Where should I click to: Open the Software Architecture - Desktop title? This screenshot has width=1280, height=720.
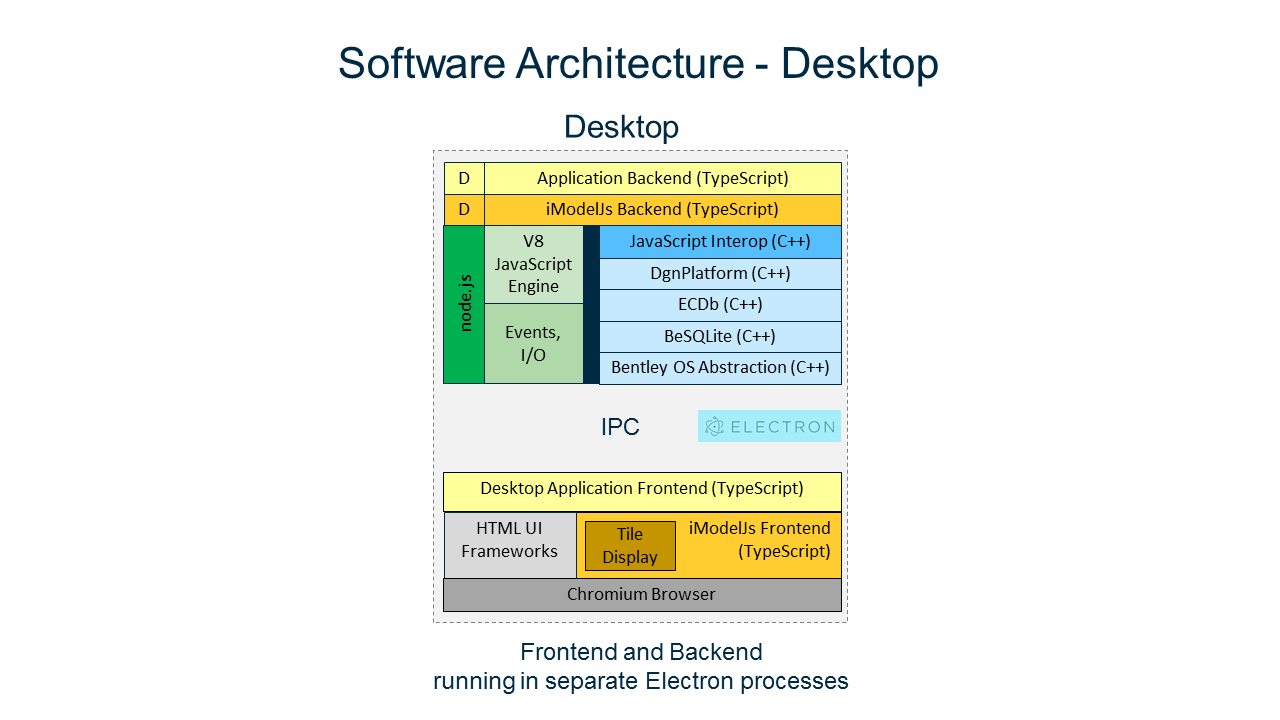pyautogui.click(x=639, y=63)
